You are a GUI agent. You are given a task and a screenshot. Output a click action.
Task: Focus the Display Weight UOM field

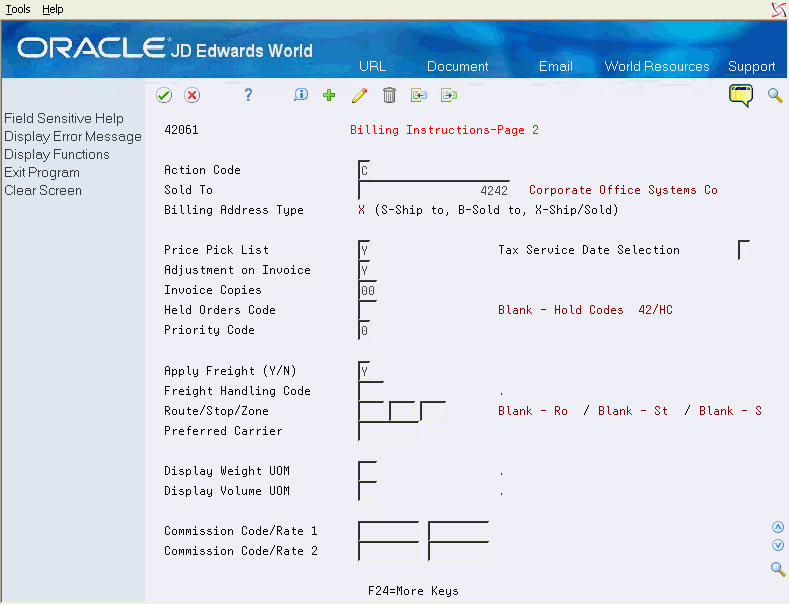point(367,471)
